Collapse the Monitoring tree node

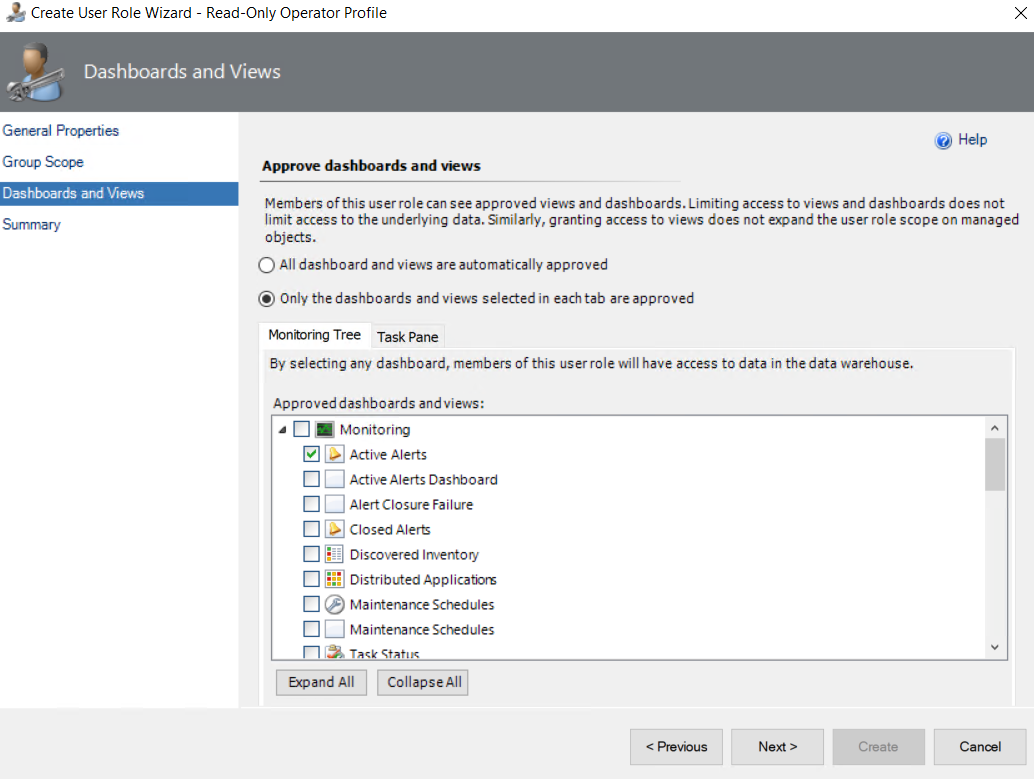click(282, 430)
